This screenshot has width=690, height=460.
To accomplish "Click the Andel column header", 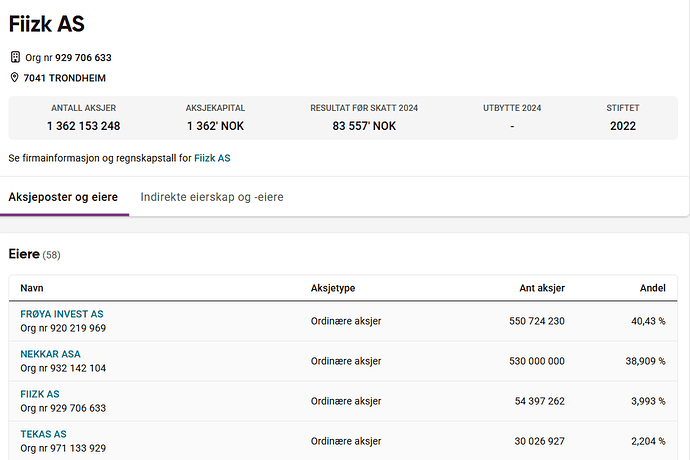I will 653,288.
